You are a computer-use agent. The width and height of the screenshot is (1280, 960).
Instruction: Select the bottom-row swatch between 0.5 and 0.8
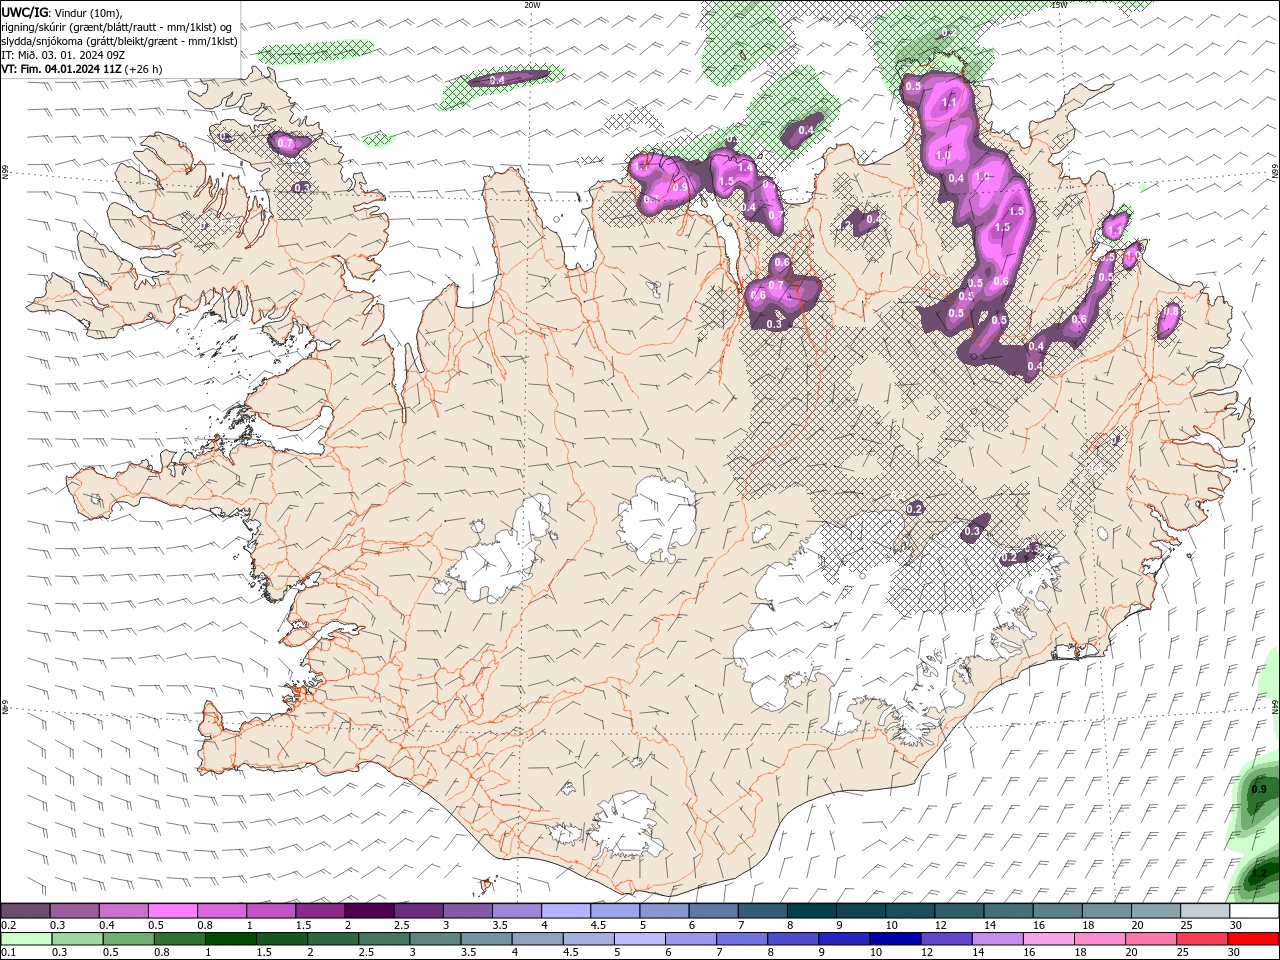[128, 939]
